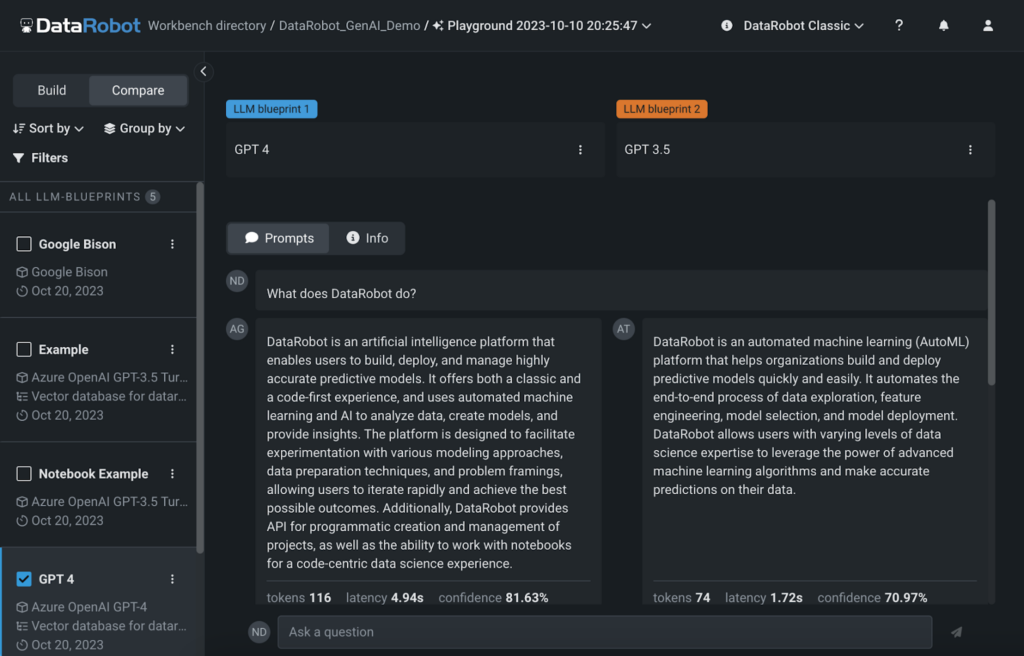1024x656 pixels.
Task: Open the Group by dropdown
Action: [x=144, y=128]
